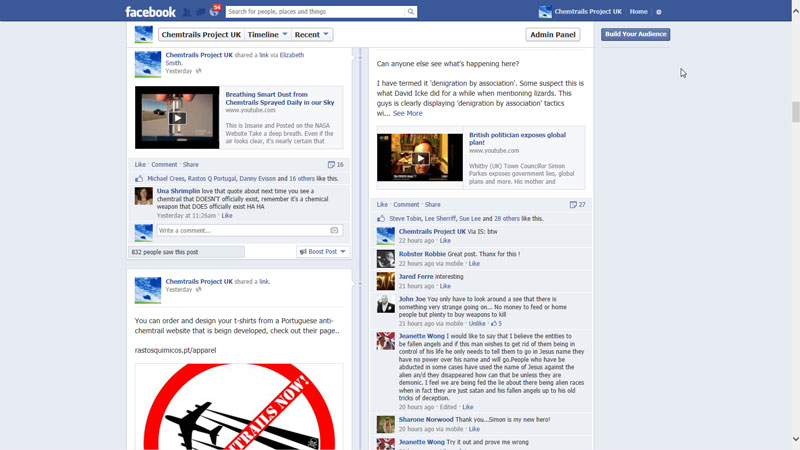Expand the Recent dropdown
This screenshot has height=450, width=800.
pos(312,35)
